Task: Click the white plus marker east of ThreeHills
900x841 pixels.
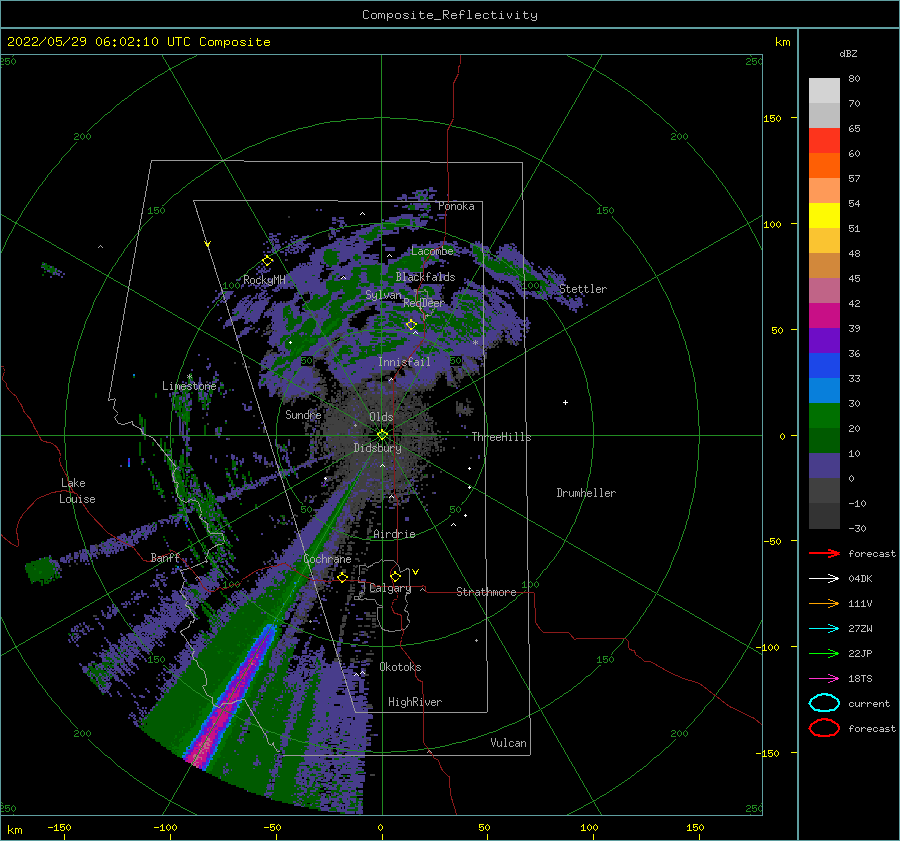Action: (565, 402)
